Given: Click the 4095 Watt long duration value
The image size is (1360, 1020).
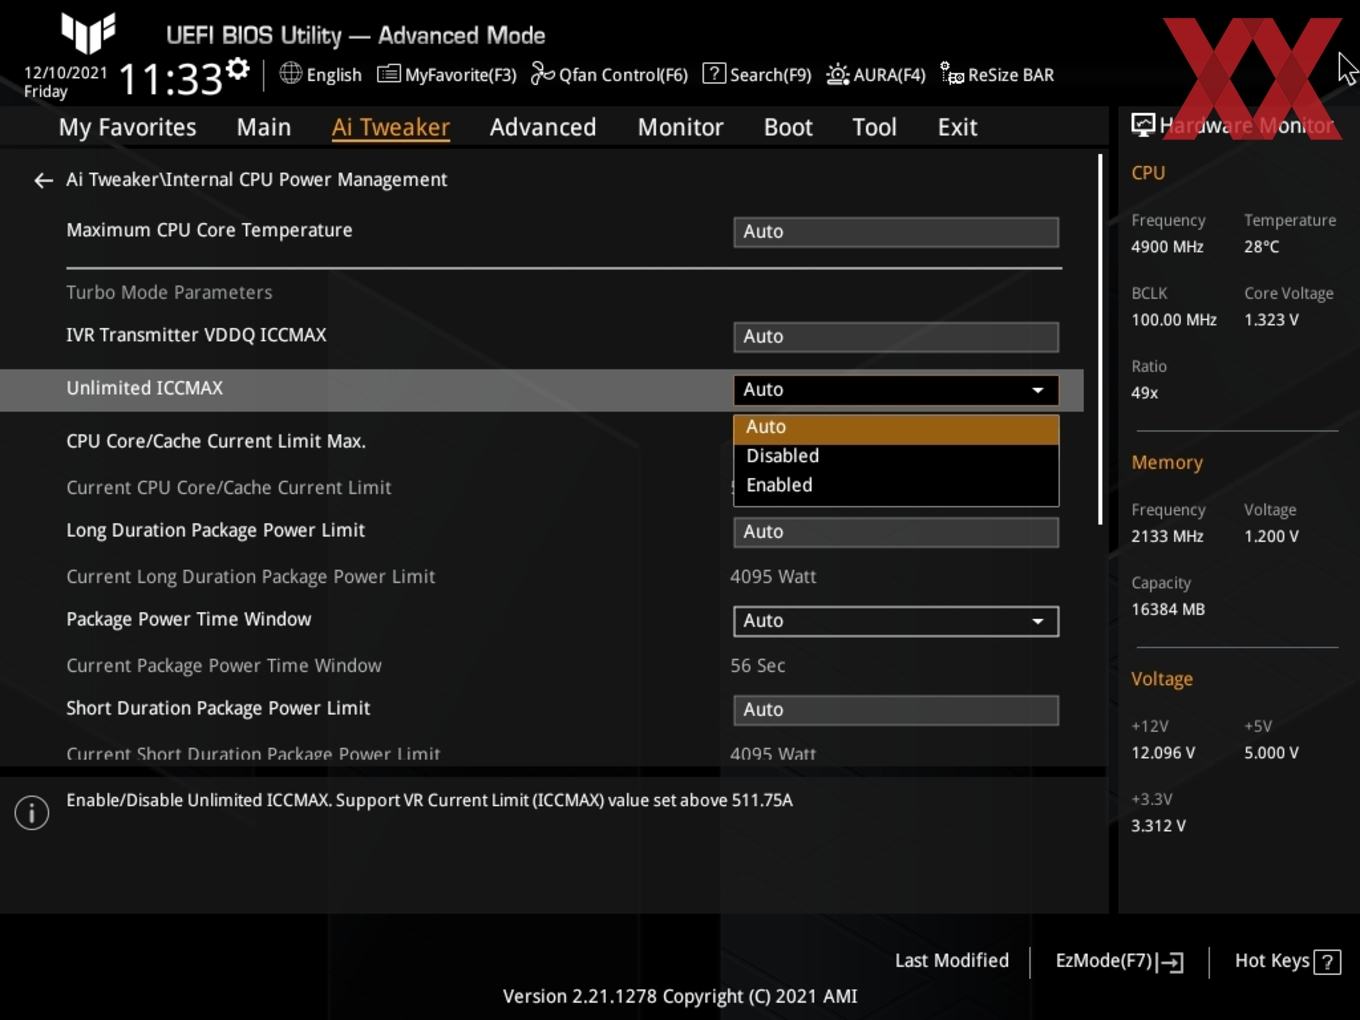Looking at the screenshot, I should pos(773,577).
